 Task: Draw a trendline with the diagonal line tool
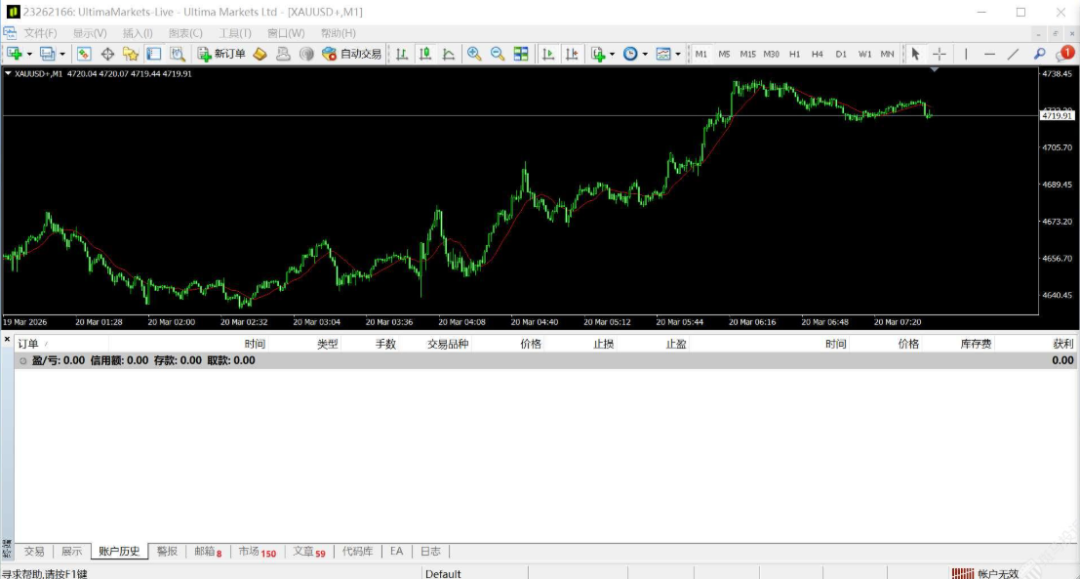tap(1013, 54)
